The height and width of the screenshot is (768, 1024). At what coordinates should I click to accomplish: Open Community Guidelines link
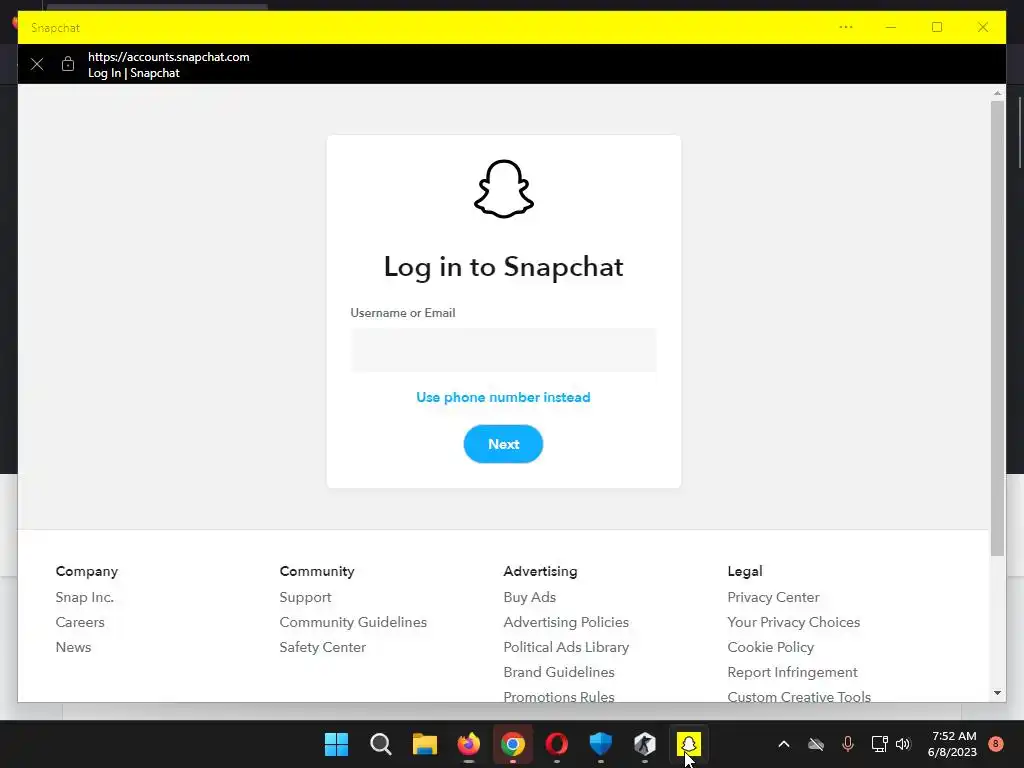[x=353, y=622]
